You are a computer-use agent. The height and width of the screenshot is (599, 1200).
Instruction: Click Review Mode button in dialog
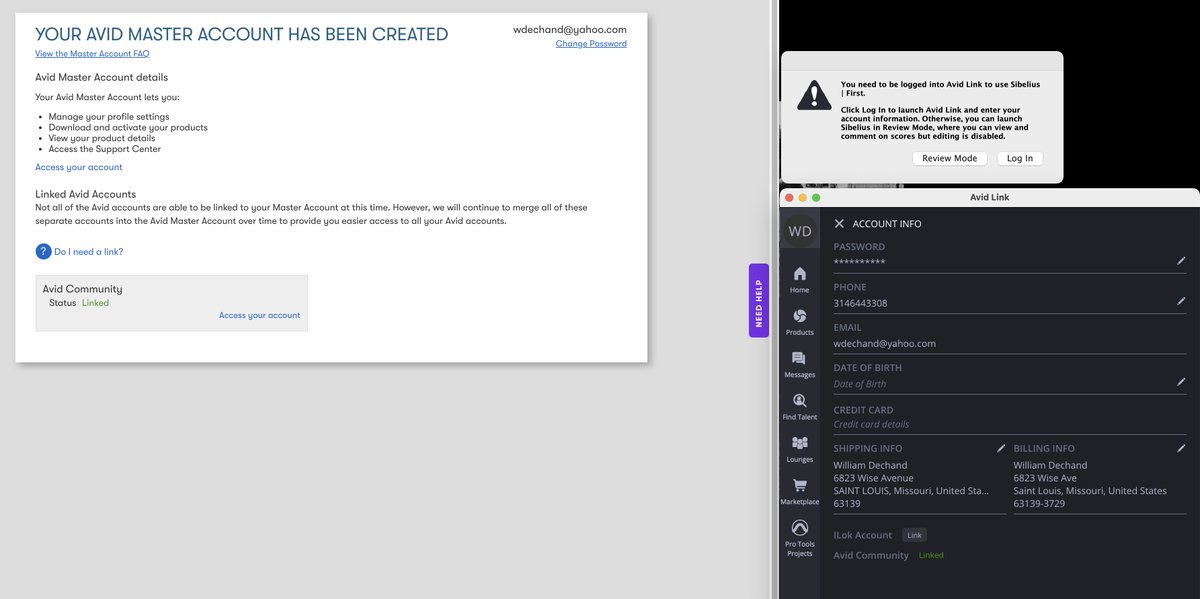949,158
